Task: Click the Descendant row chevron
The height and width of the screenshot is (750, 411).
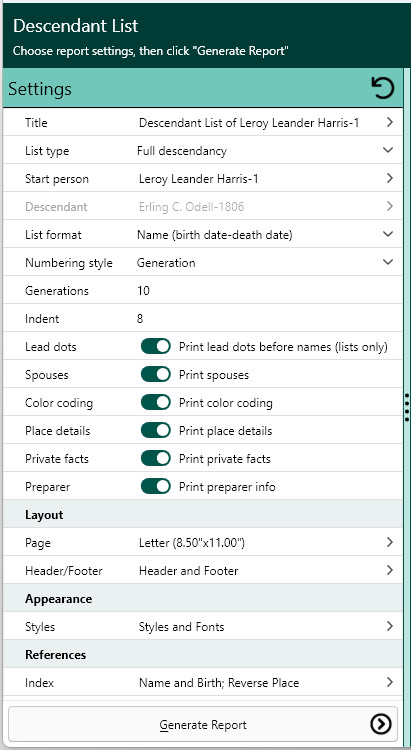Action: click(x=389, y=206)
